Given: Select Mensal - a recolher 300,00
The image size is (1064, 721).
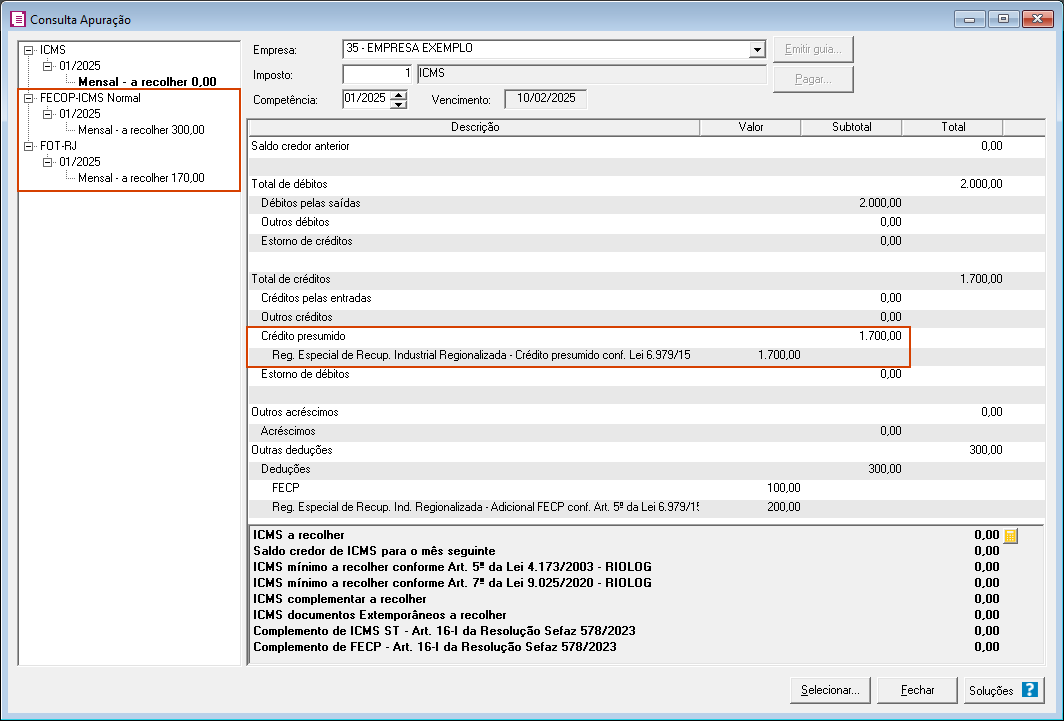Looking at the screenshot, I should click(x=141, y=130).
